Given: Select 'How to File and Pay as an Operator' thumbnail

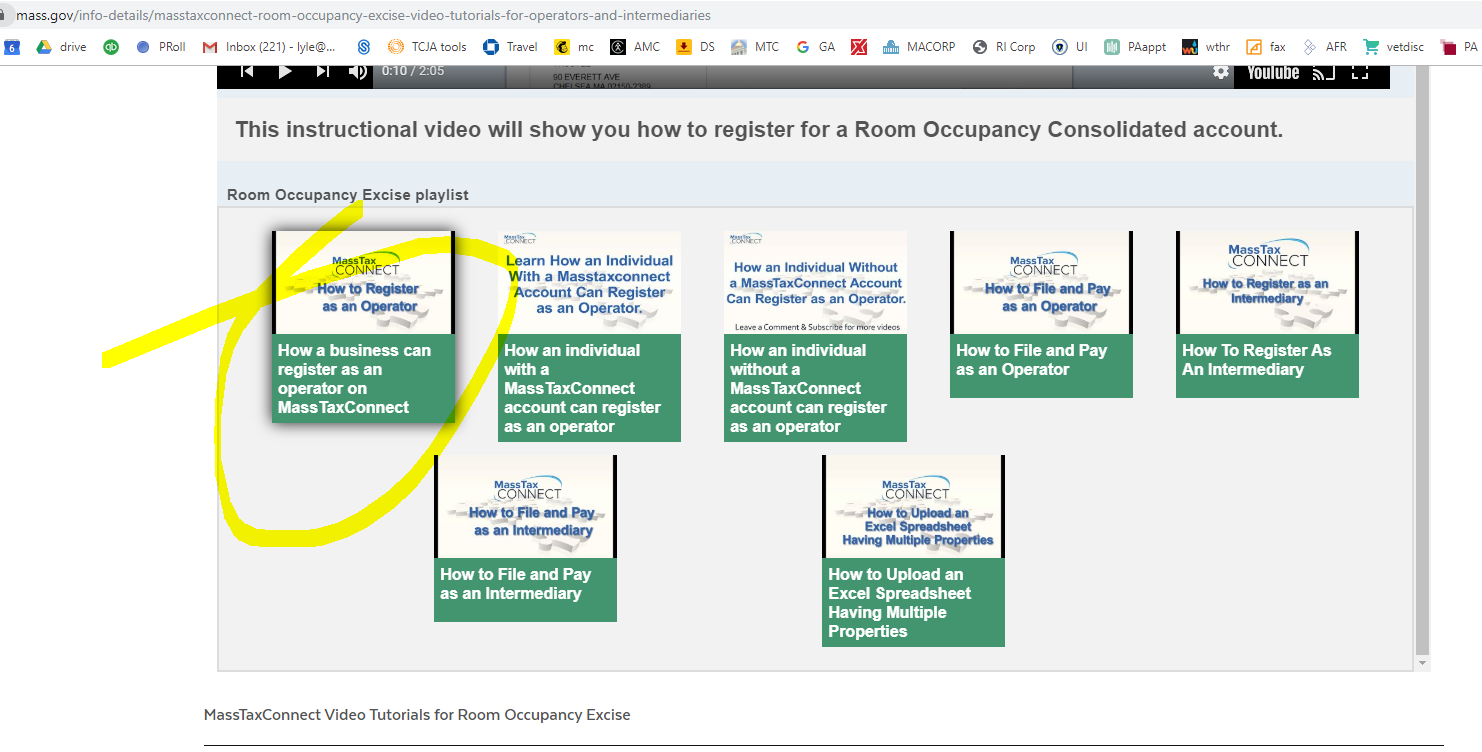Looking at the screenshot, I should 1042,283.
